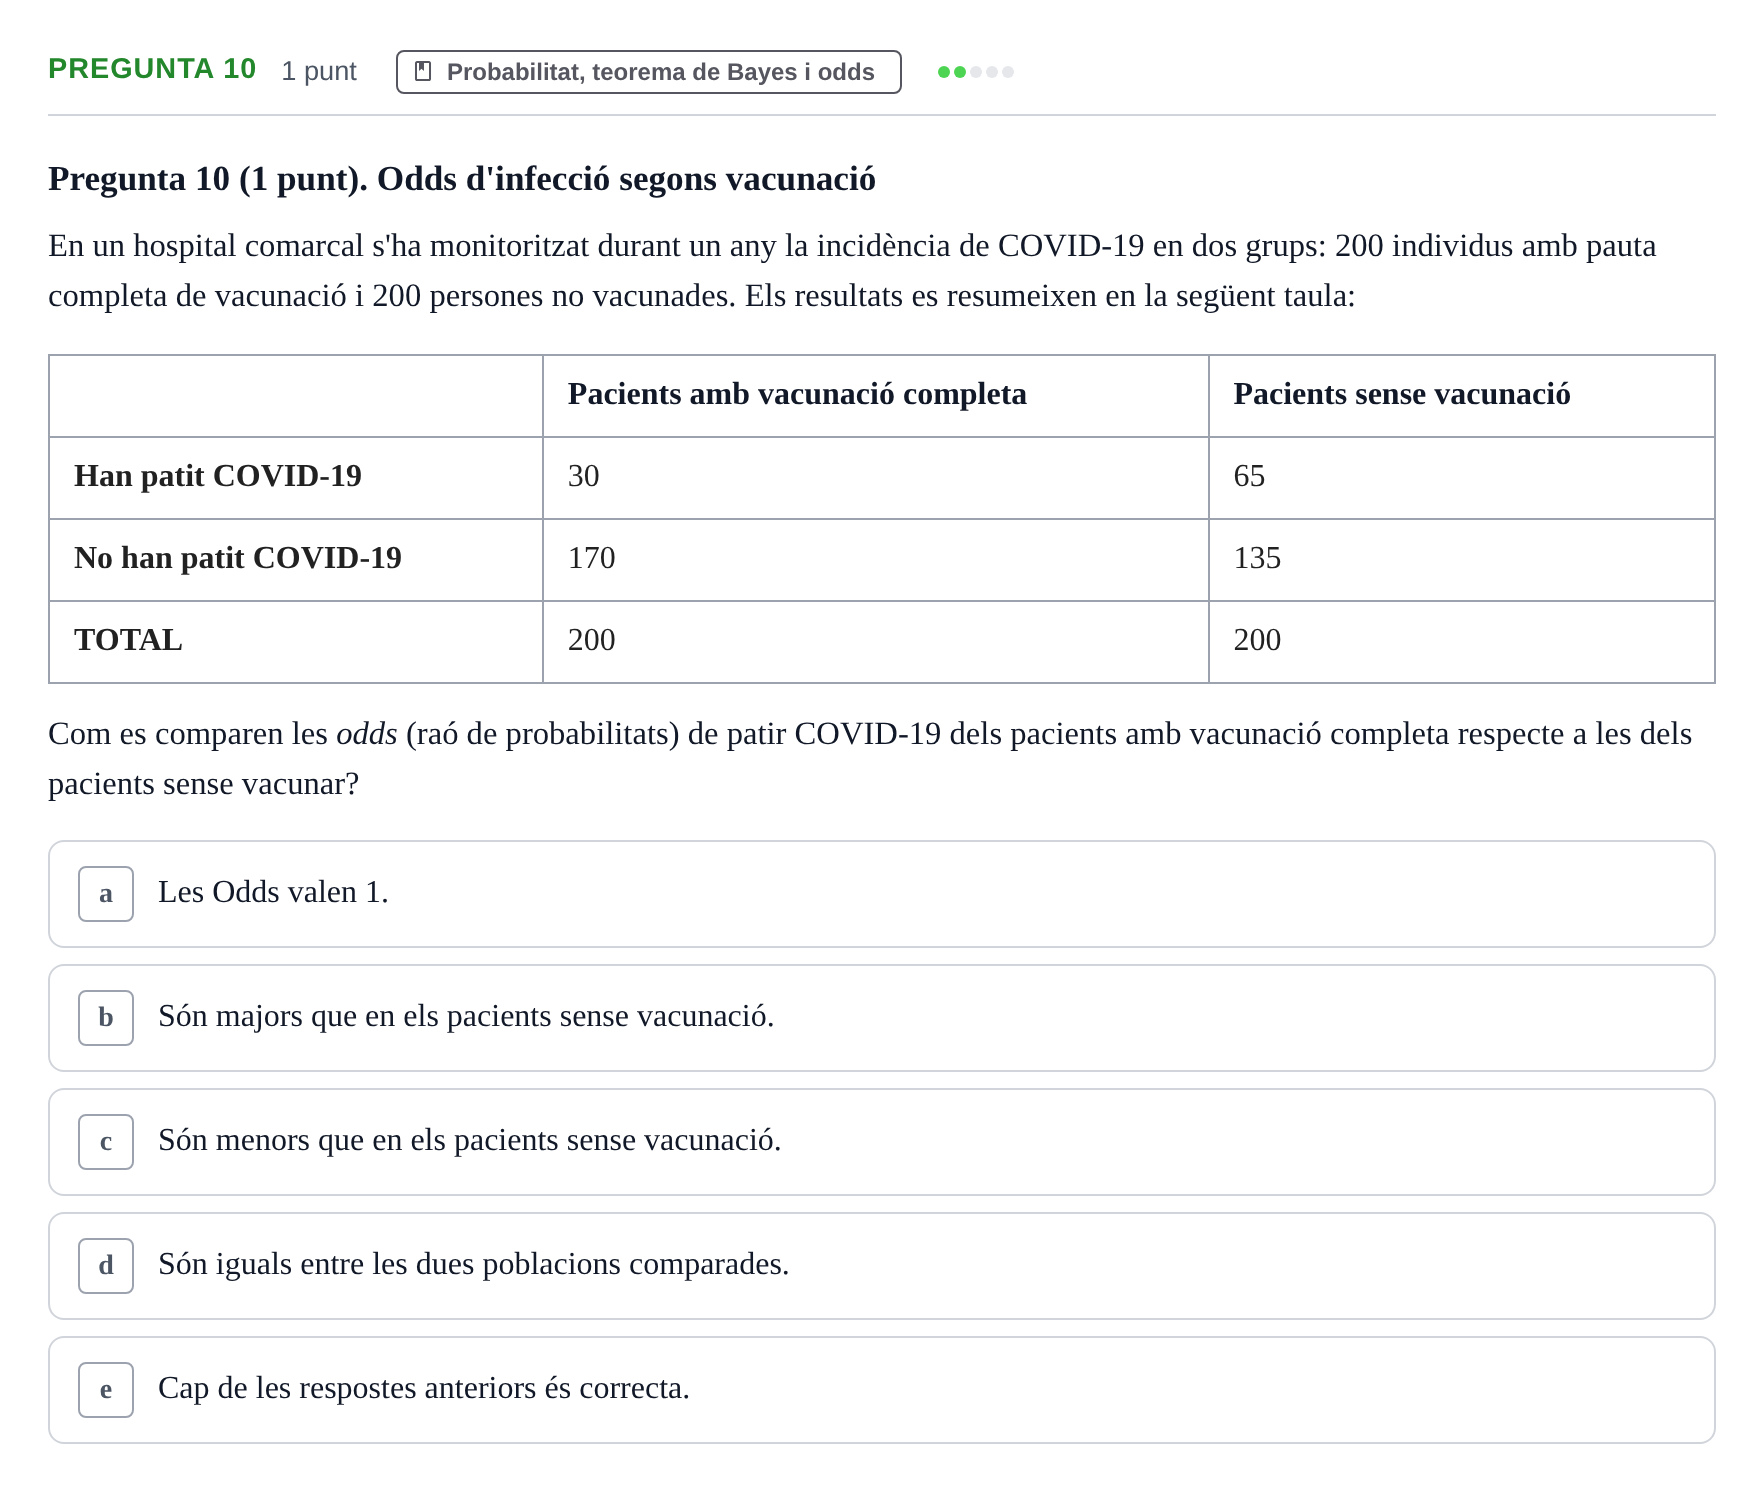Click 'Pacients amb vacunació completa' column header
This screenshot has width=1764, height=1494.
coord(875,395)
